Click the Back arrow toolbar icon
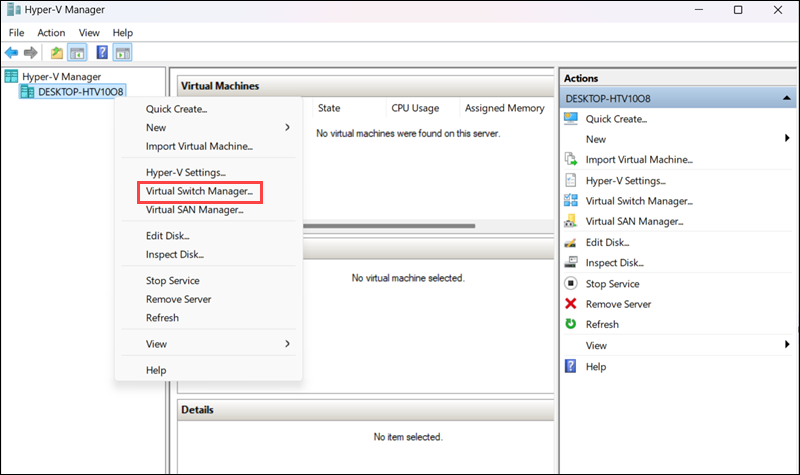 (11, 52)
